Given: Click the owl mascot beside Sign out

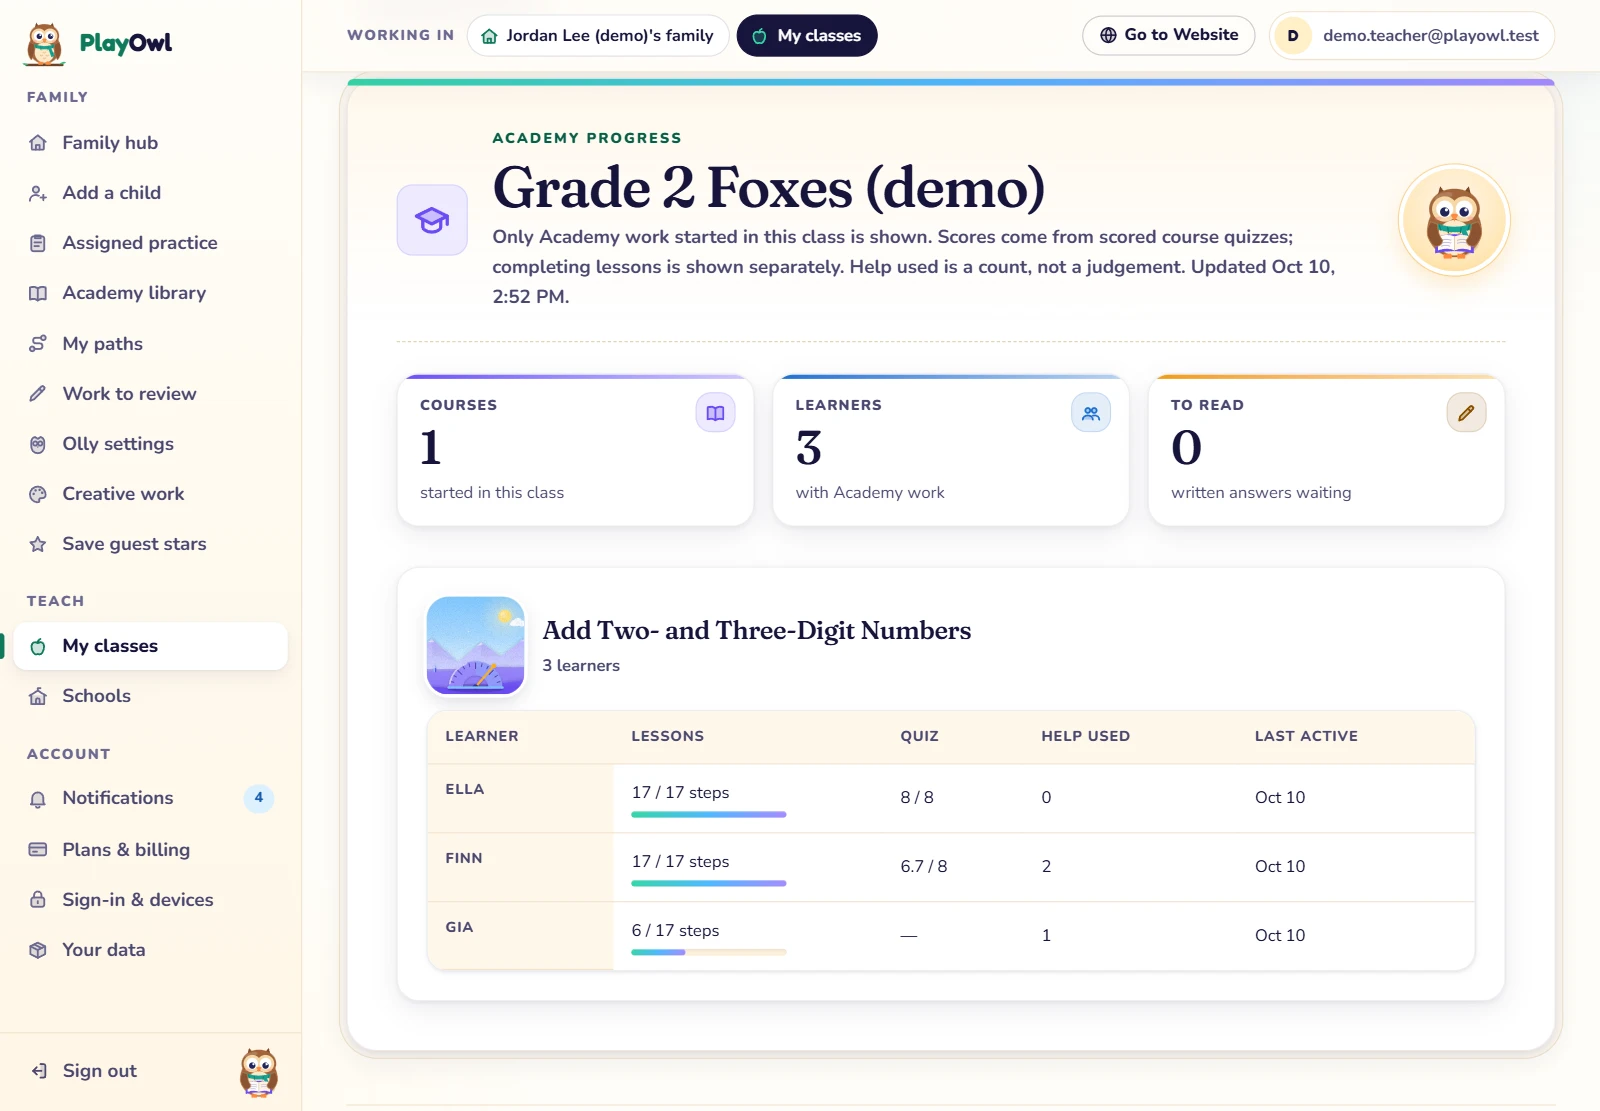Looking at the screenshot, I should 259,1072.
